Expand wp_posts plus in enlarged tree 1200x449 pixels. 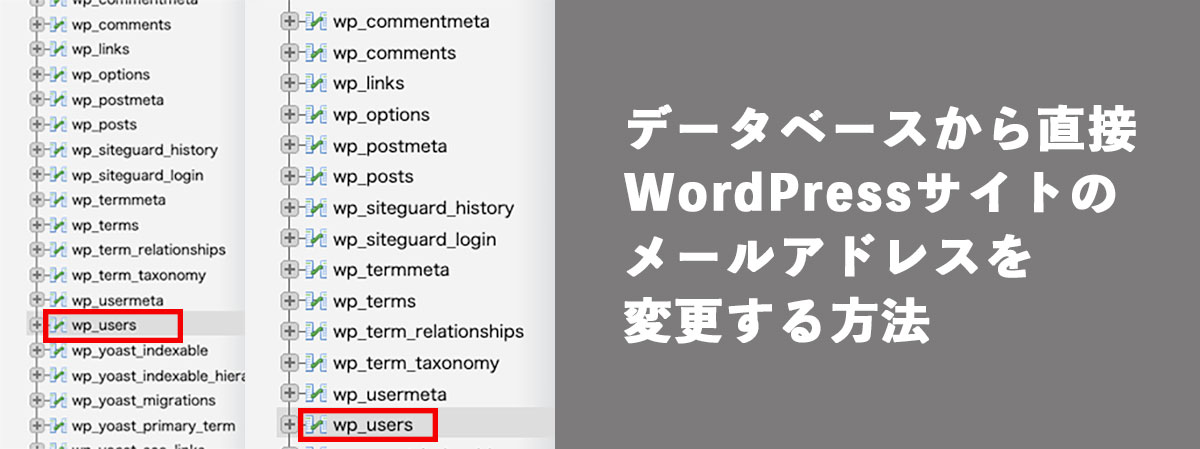coord(291,176)
